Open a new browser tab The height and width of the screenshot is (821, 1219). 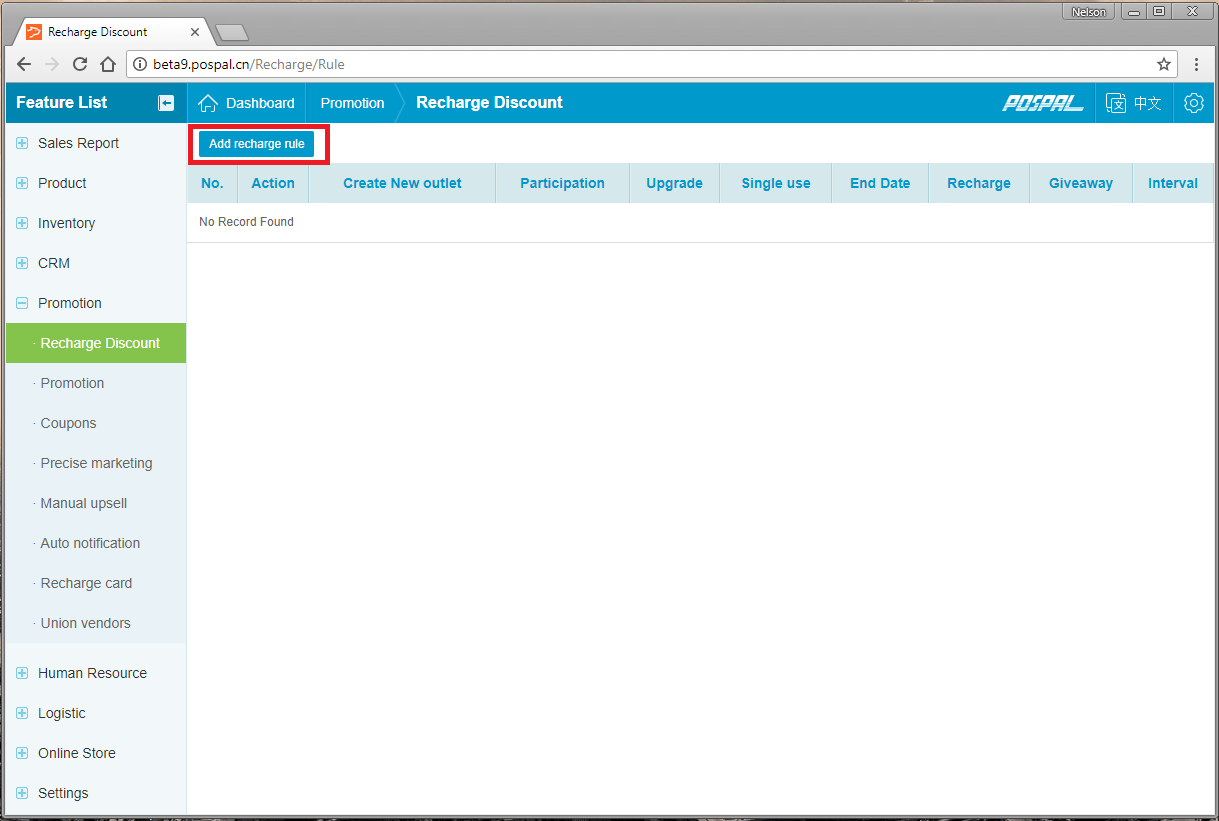pos(232,33)
